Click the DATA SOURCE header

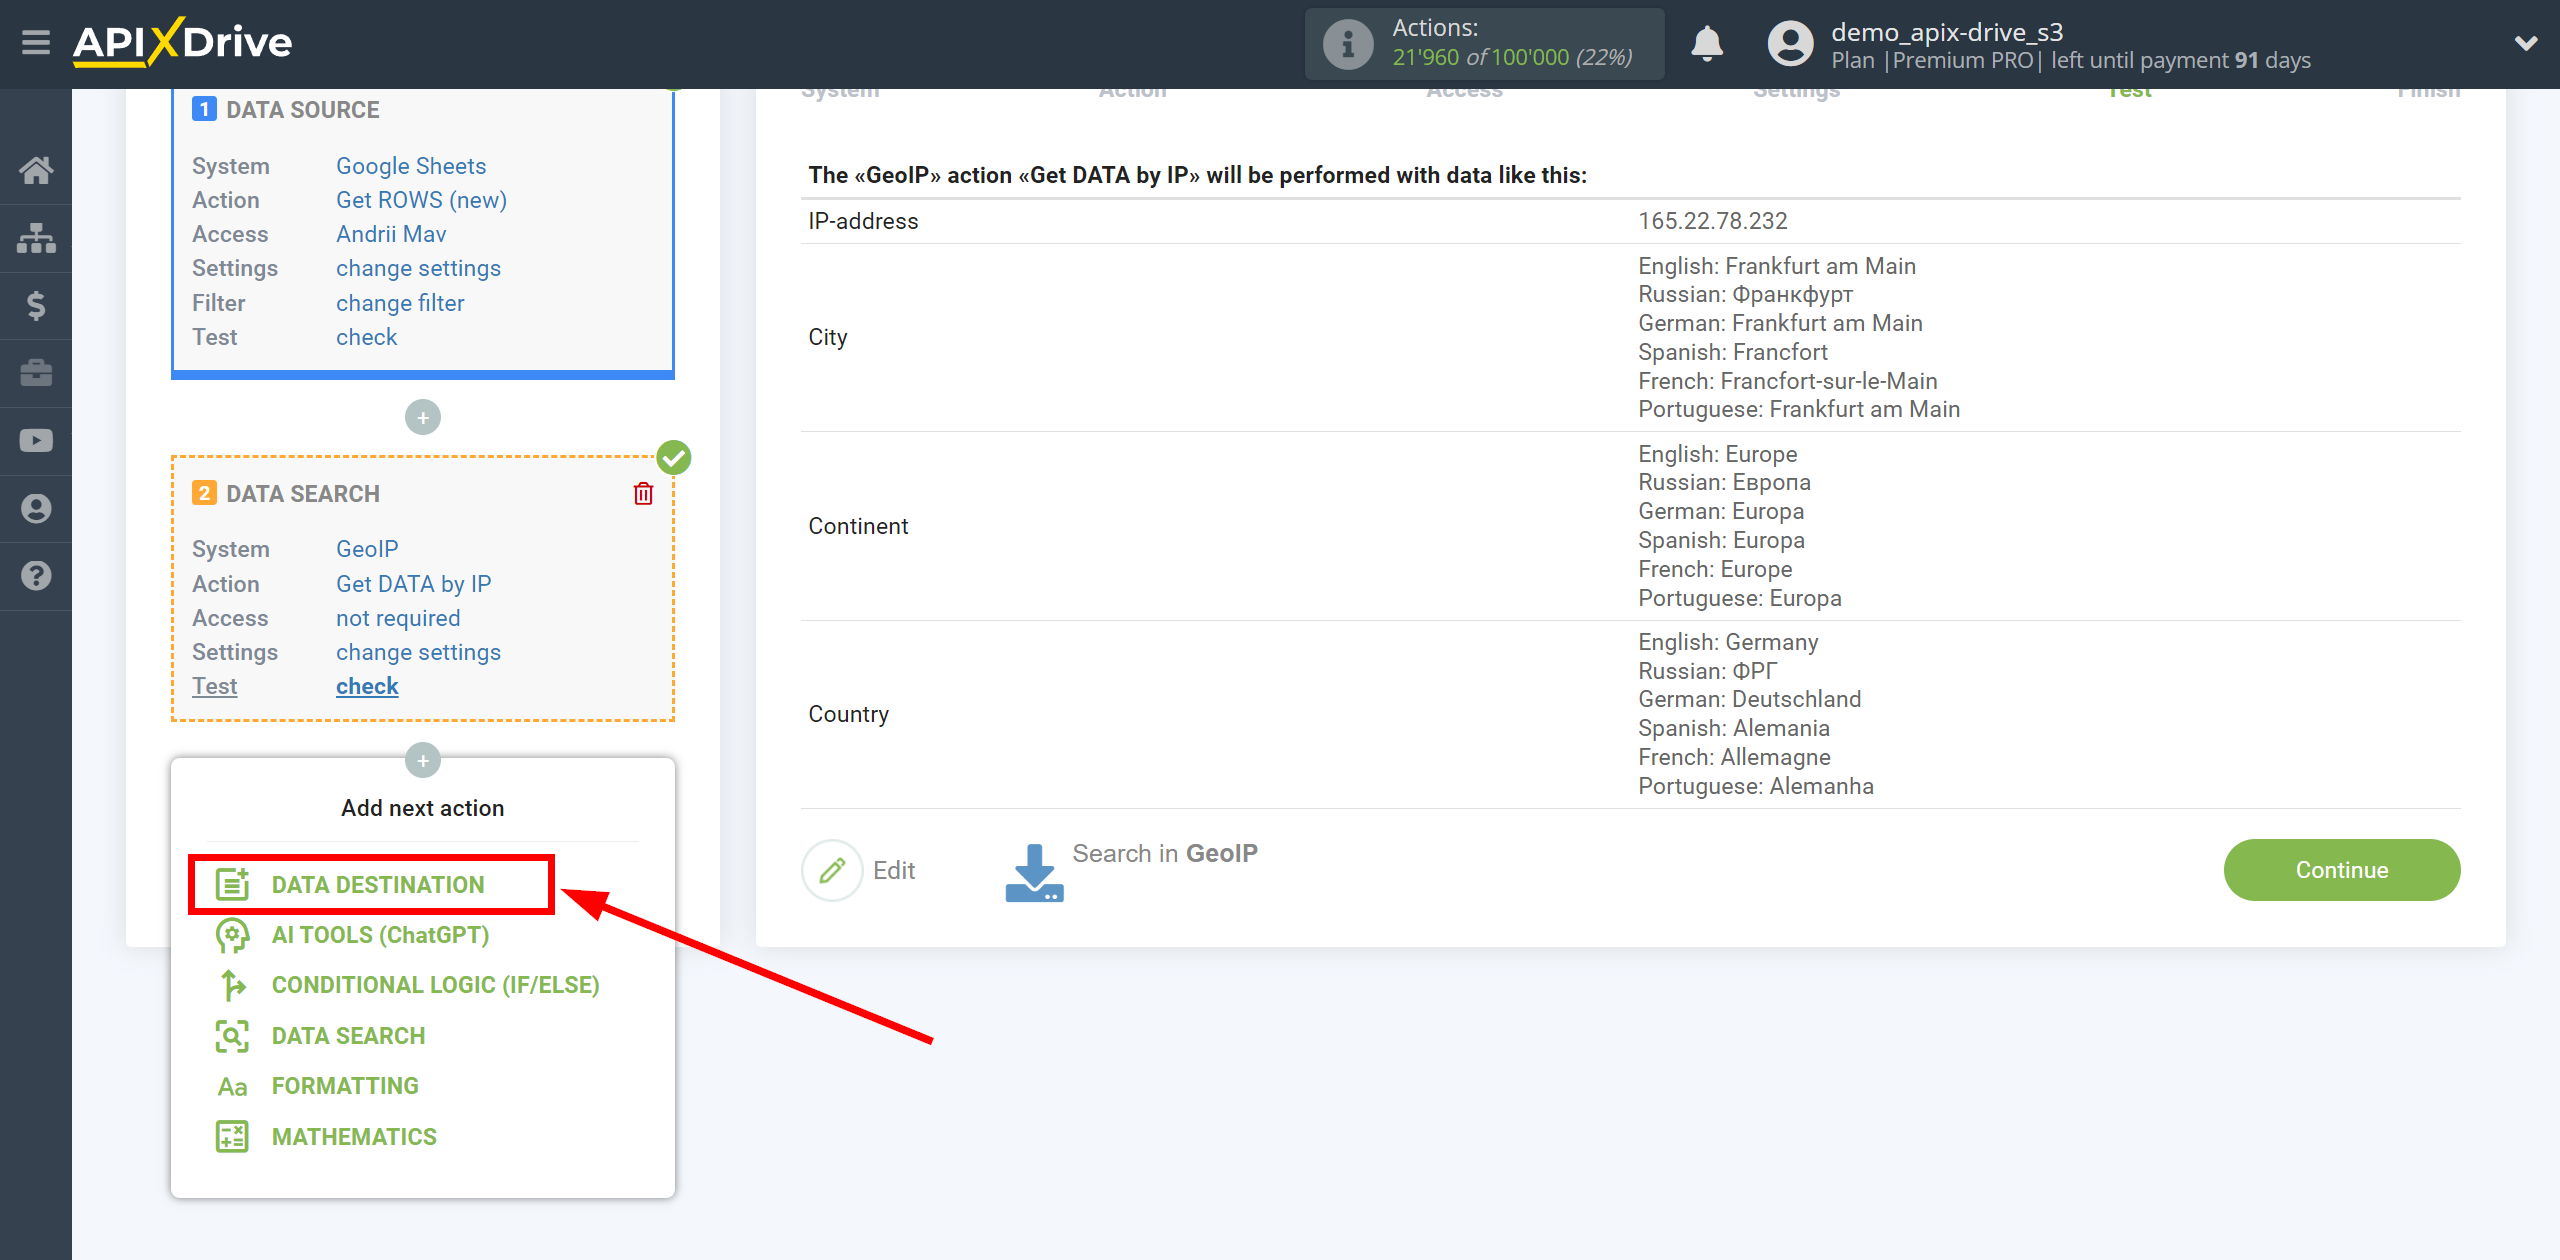tap(303, 109)
